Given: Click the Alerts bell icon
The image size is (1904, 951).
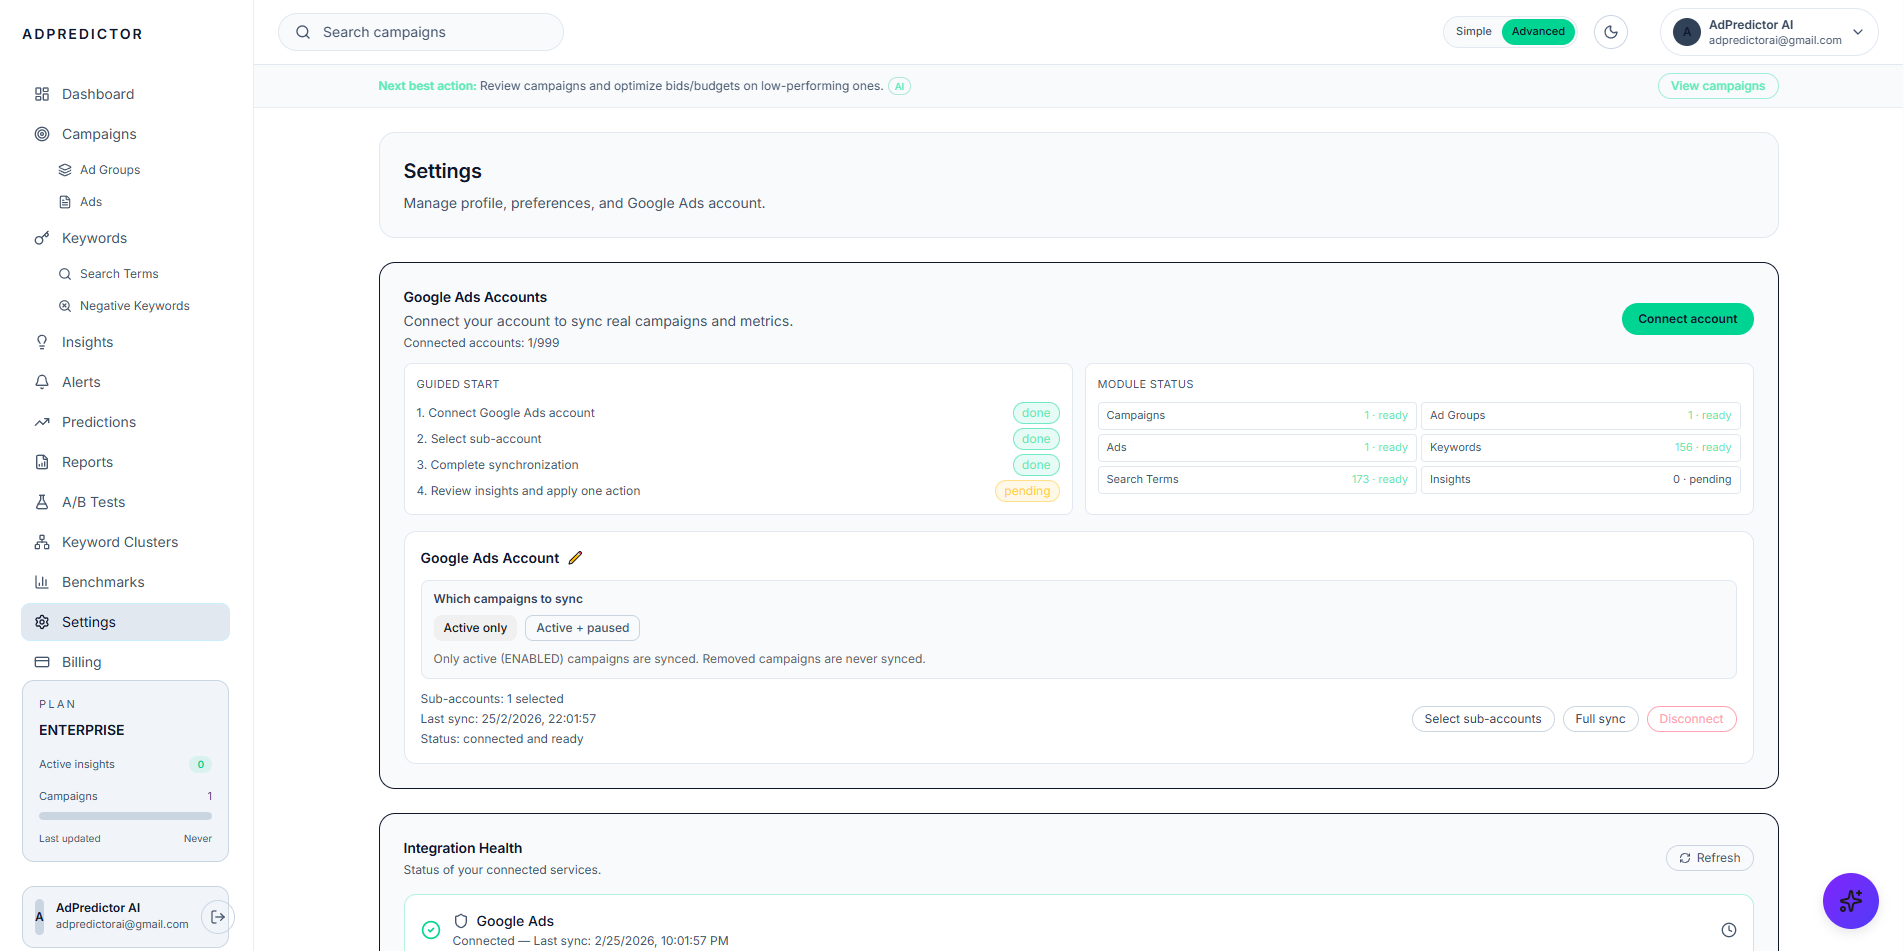Looking at the screenshot, I should (41, 381).
